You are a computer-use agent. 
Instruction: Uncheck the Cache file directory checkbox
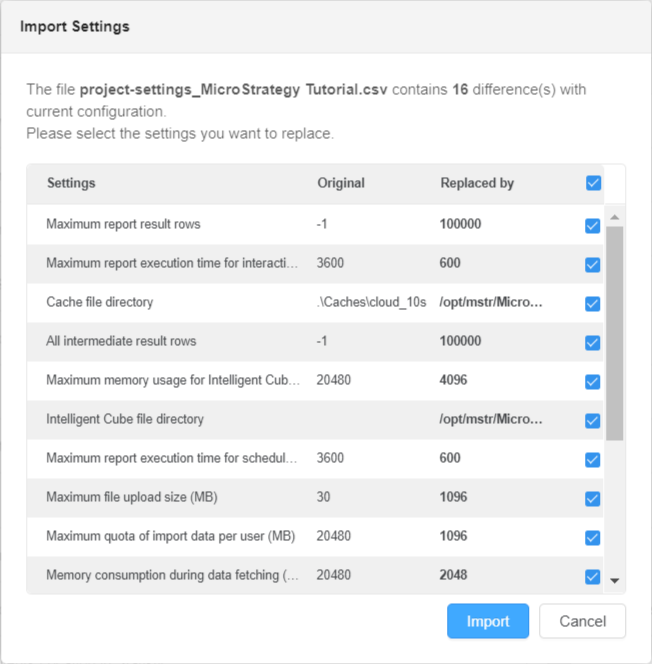pyautogui.click(x=592, y=303)
